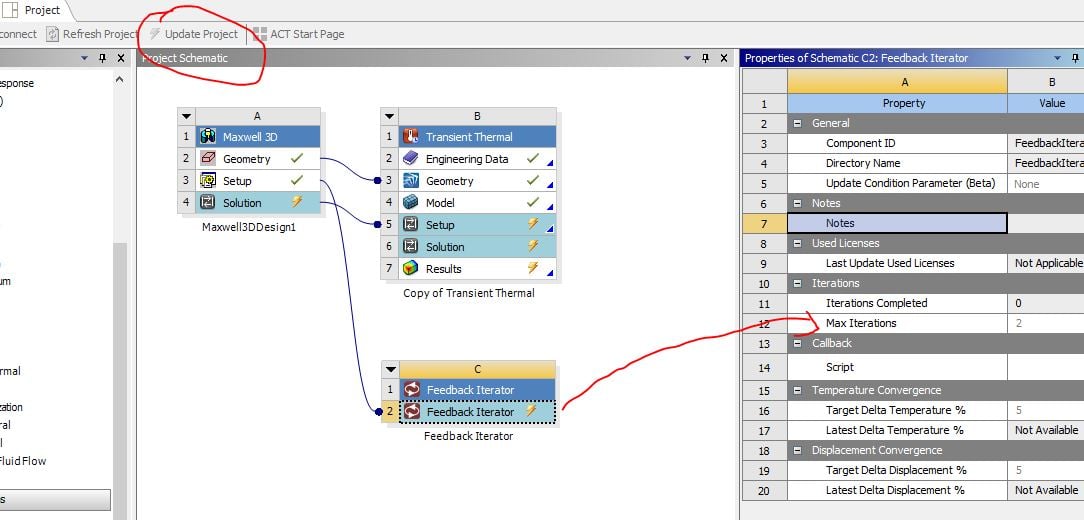Open ACT Start Page
This screenshot has height=520, width=1084.
[x=298, y=34]
